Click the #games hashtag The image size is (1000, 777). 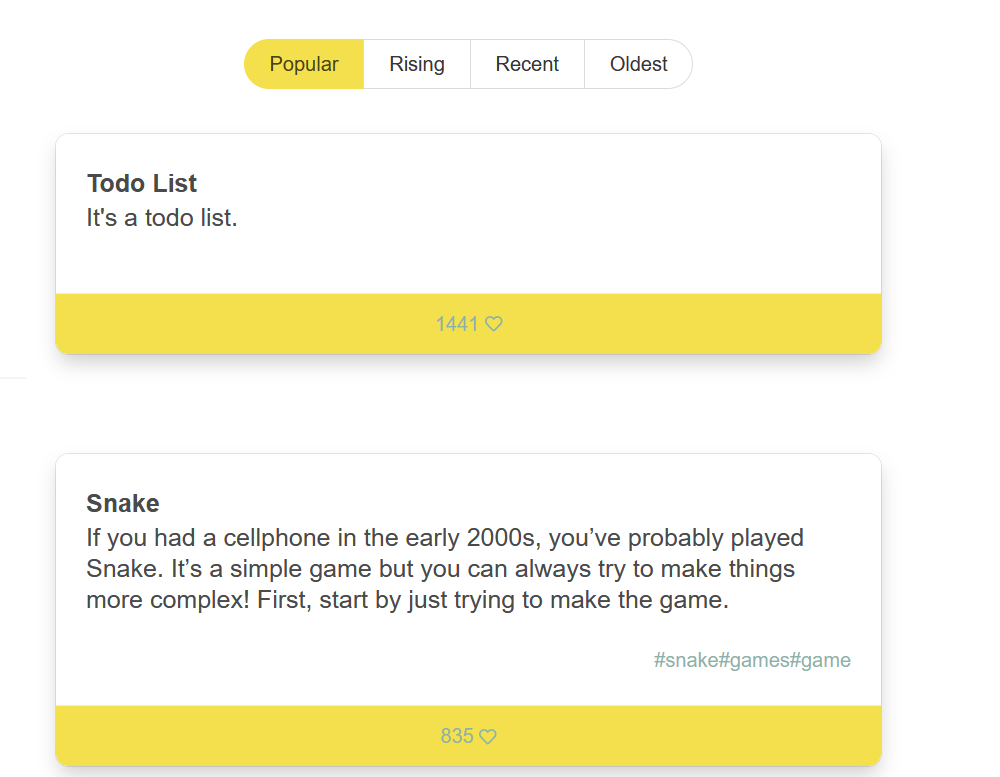(x=753, y=660)
